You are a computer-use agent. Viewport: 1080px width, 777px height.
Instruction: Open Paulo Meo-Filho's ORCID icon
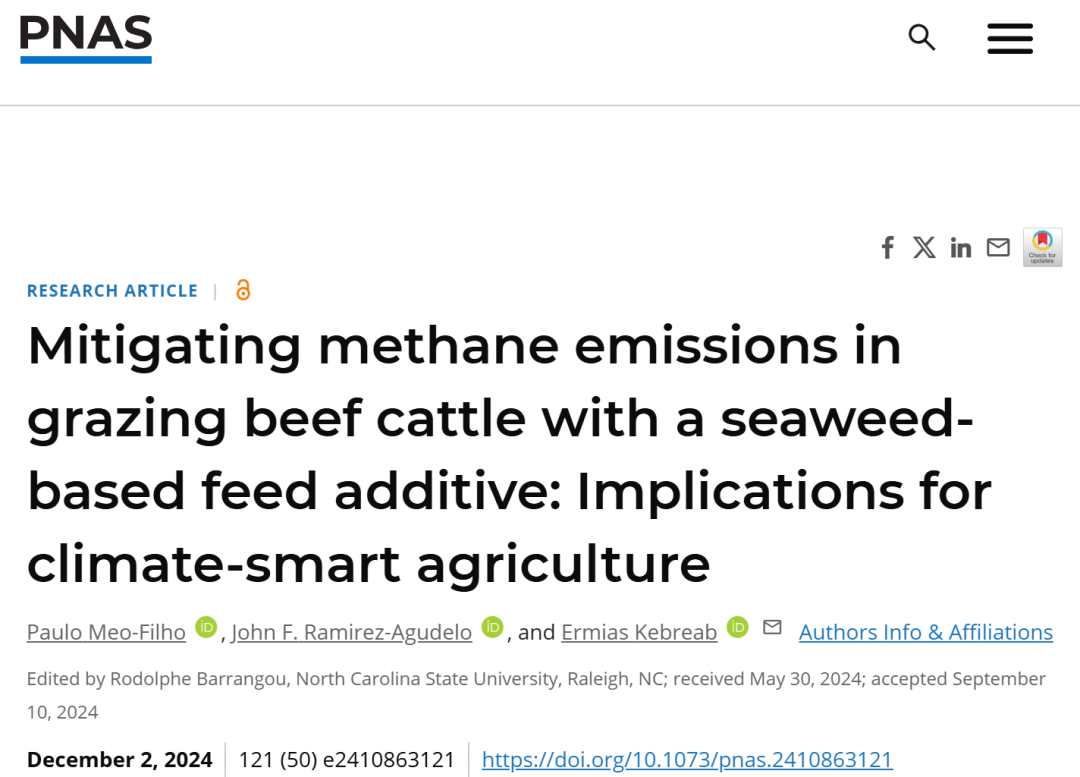click(206, 627)
